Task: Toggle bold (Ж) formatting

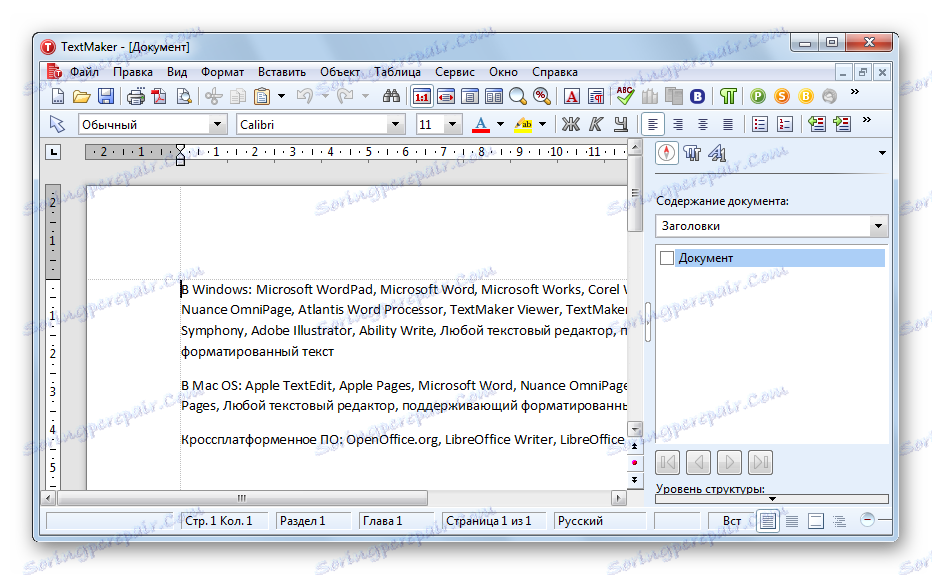Action: pos(571,124)
